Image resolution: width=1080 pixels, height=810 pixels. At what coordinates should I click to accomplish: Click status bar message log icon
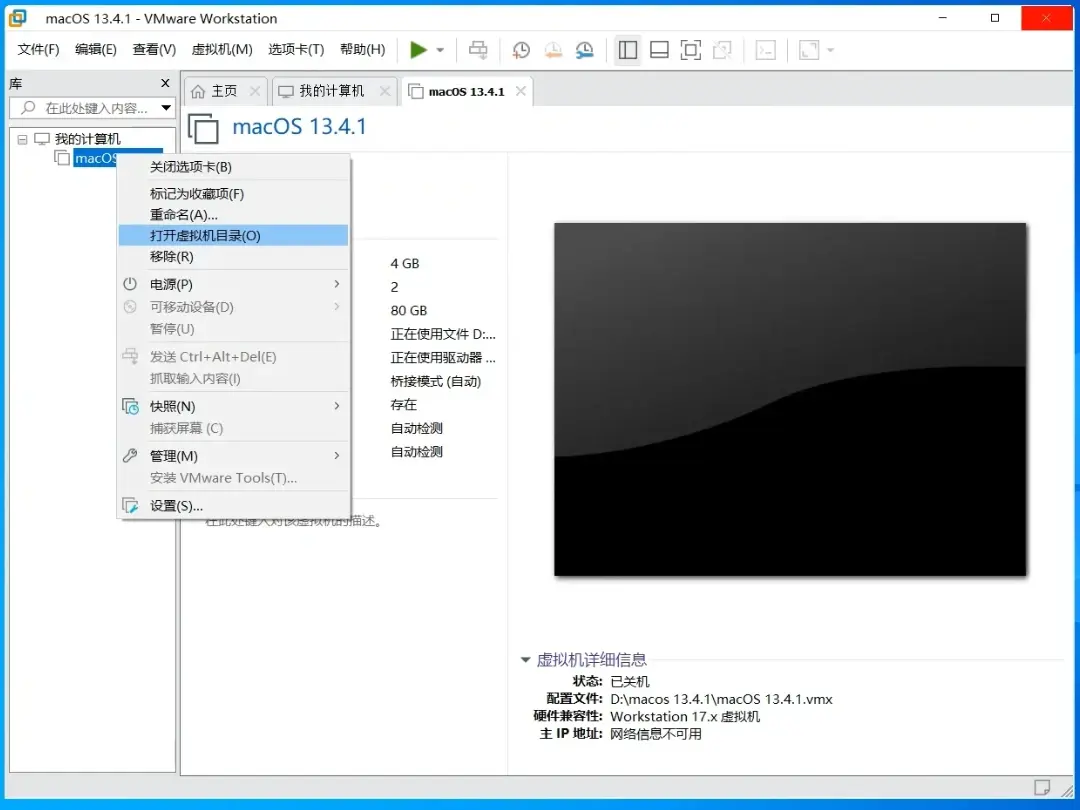pyautogui.click(x=1042, y=787)
